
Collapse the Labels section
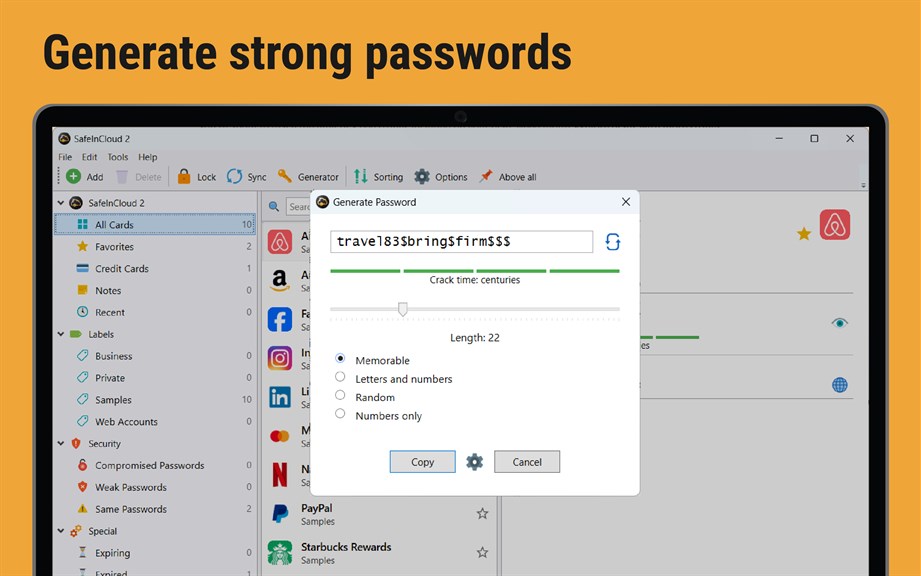(x=61, y=334)
